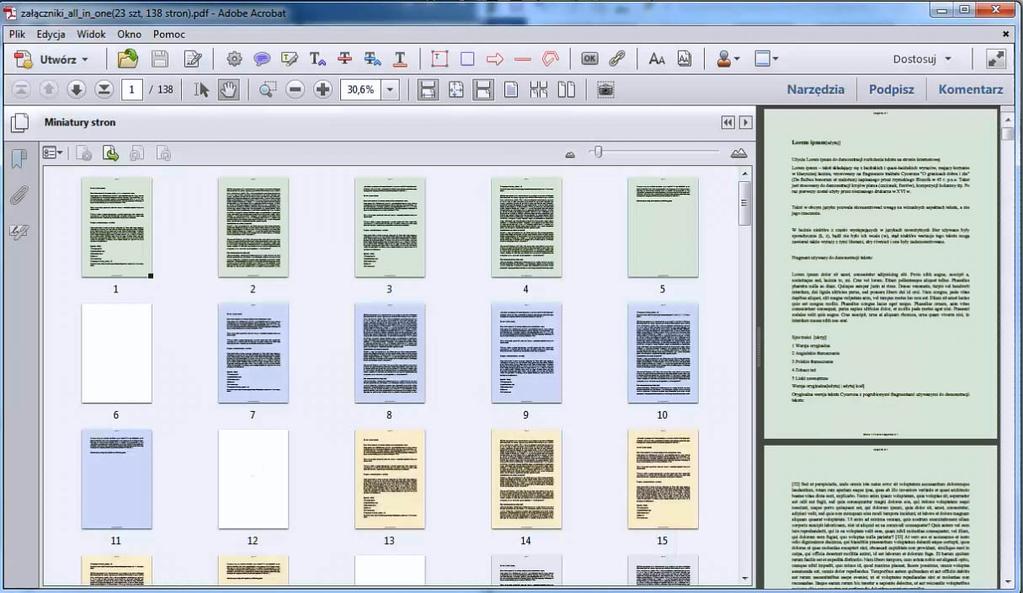Toggle single page continuous view icon

click(x=483, y=89)
